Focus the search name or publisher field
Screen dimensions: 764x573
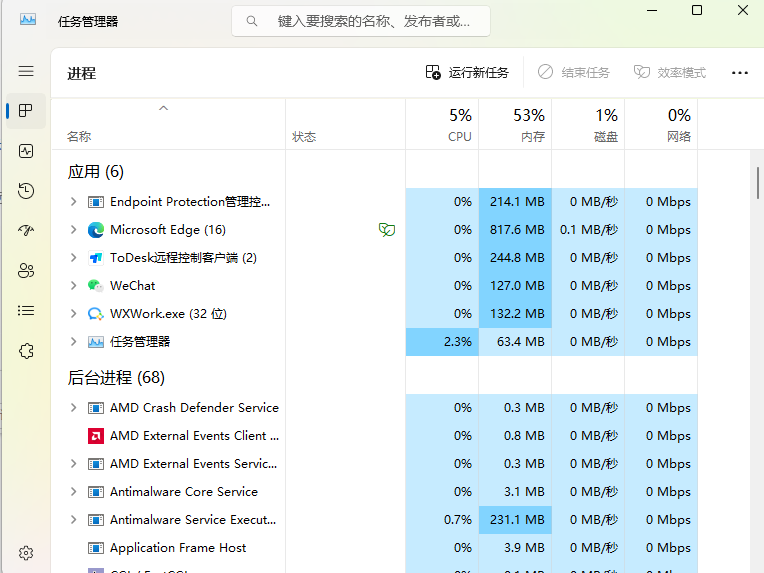tap(361, 21)
